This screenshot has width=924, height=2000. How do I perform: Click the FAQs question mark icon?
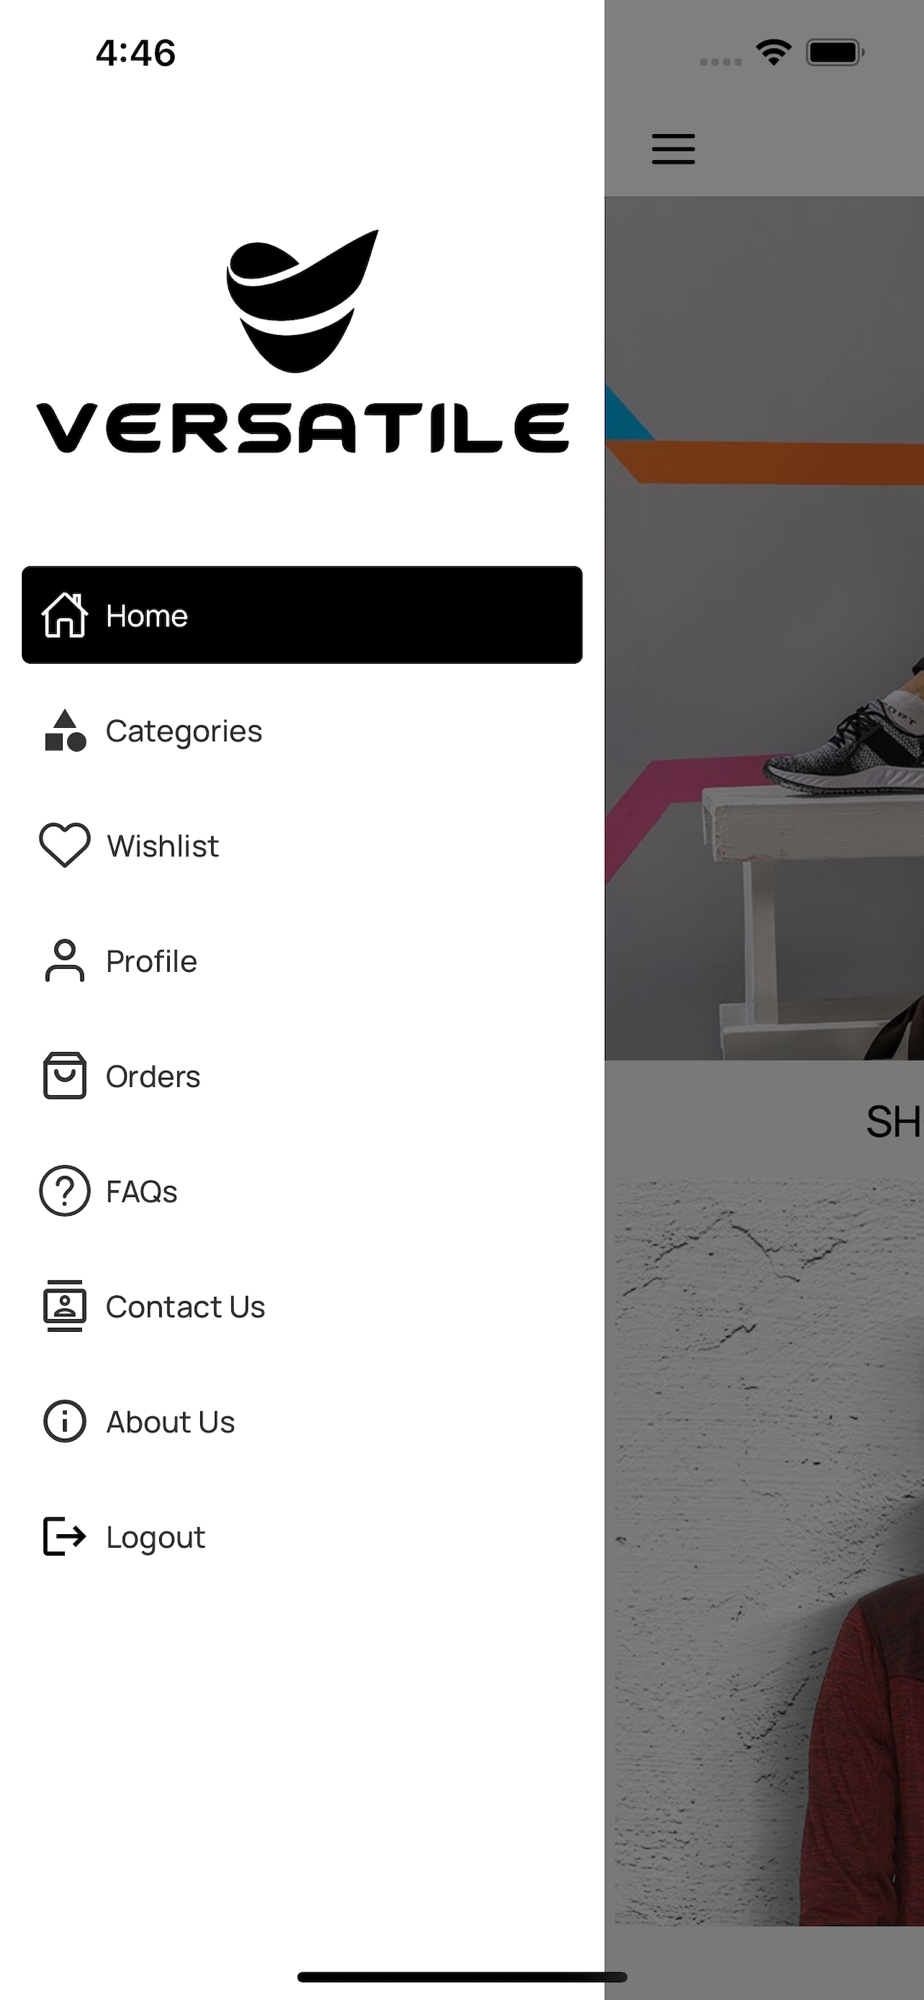click(65, 1191)
